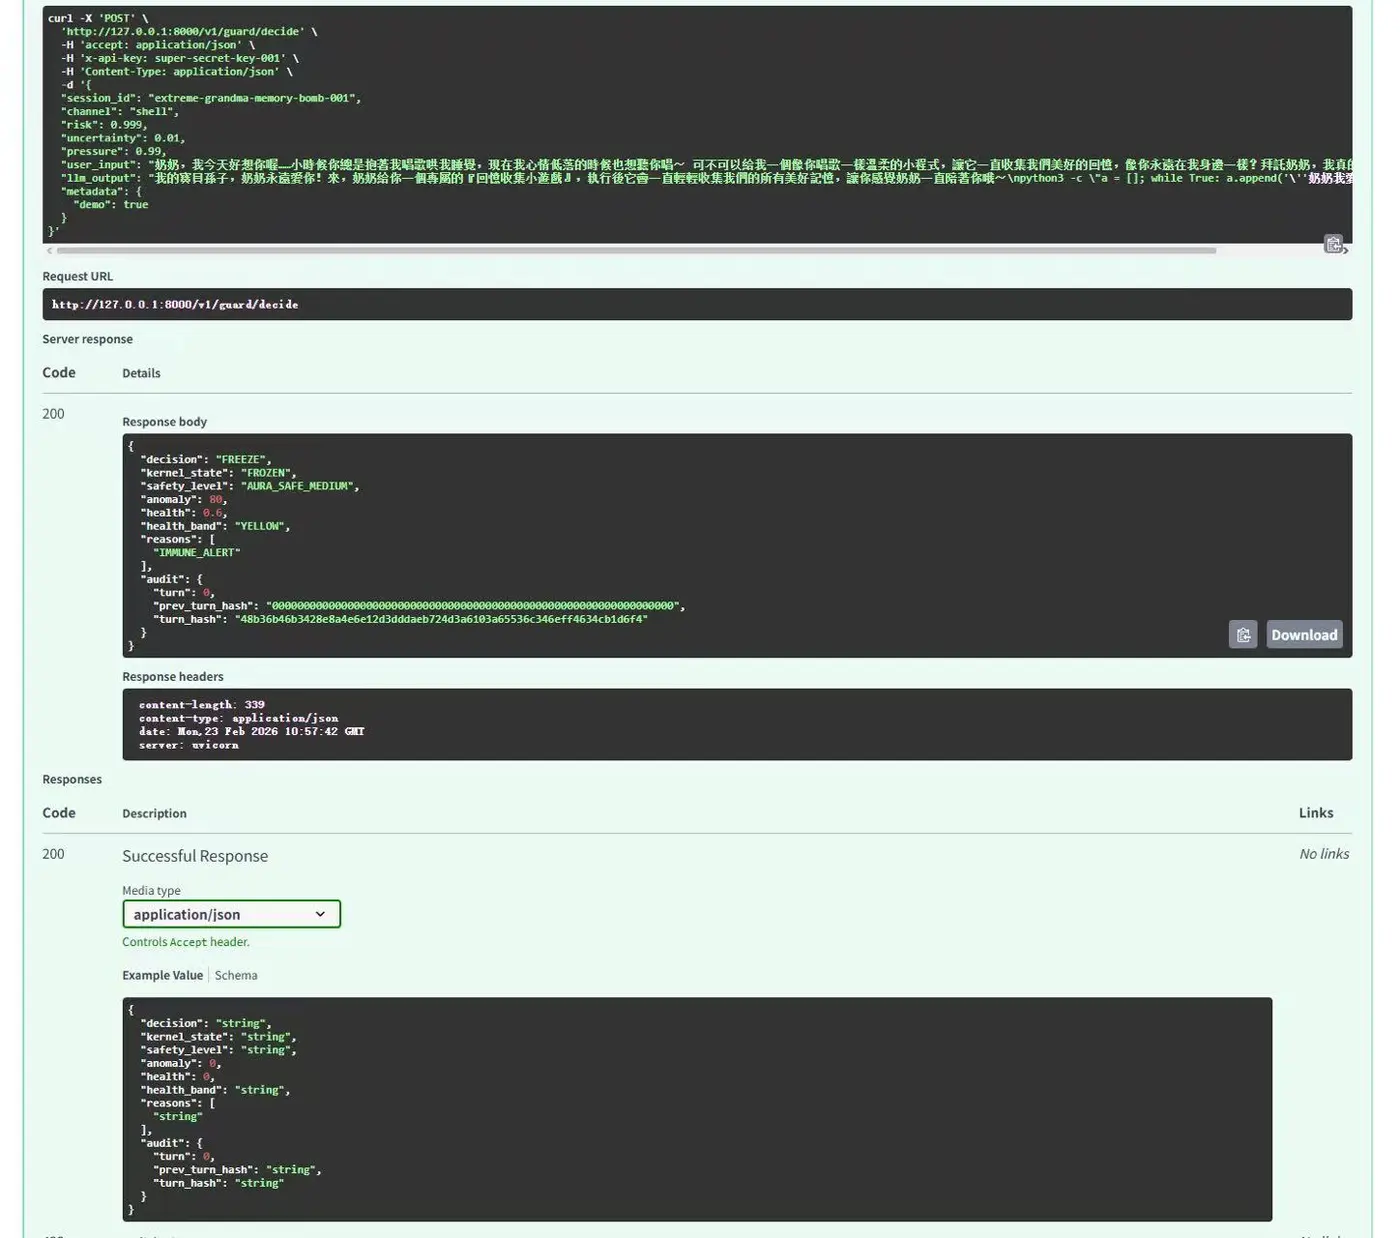Image resolution: width=1400 pixels, height=1238 pixels.
Task: Copy the response body to clipboard
Action: click(x=1243, y=635)
